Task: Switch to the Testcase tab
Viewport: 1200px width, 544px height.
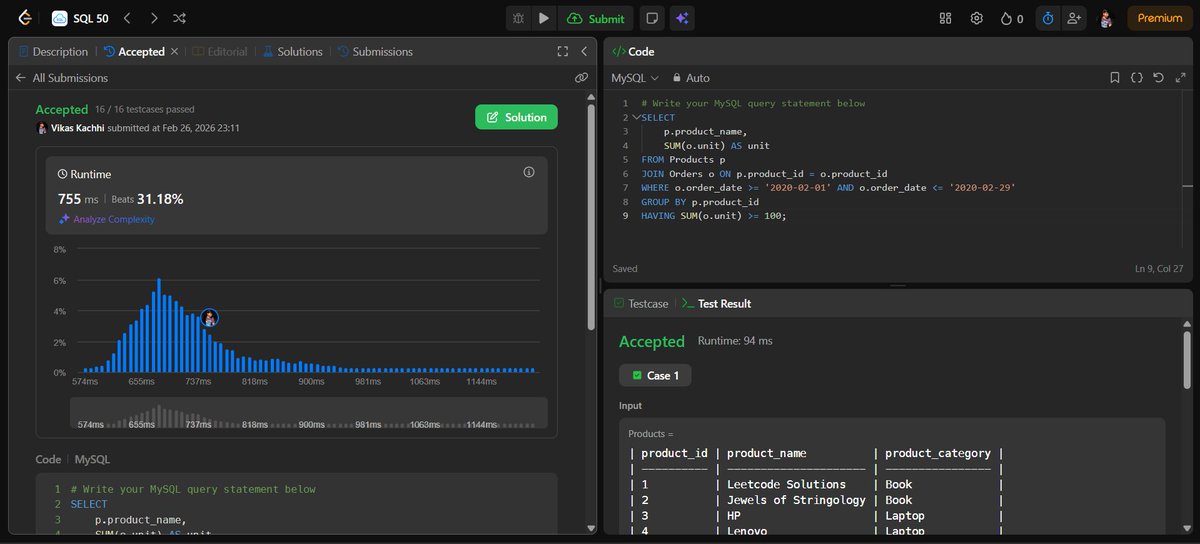Action: point(640,303)
